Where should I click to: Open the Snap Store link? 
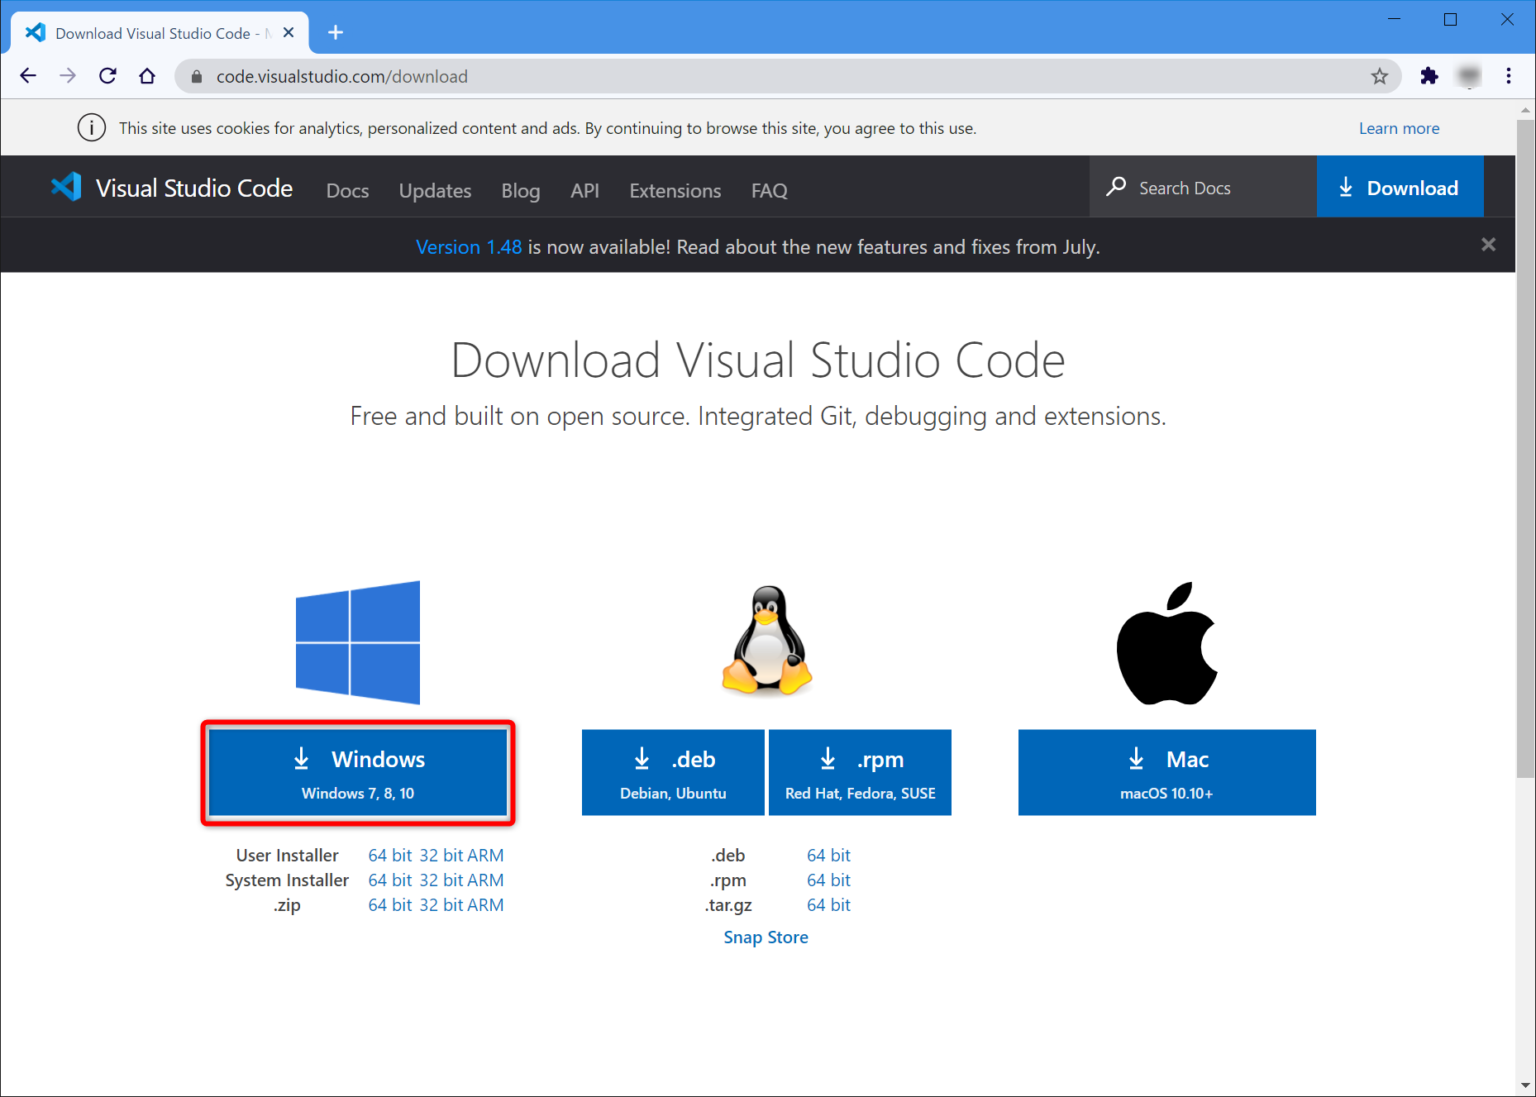pos(766,937)
